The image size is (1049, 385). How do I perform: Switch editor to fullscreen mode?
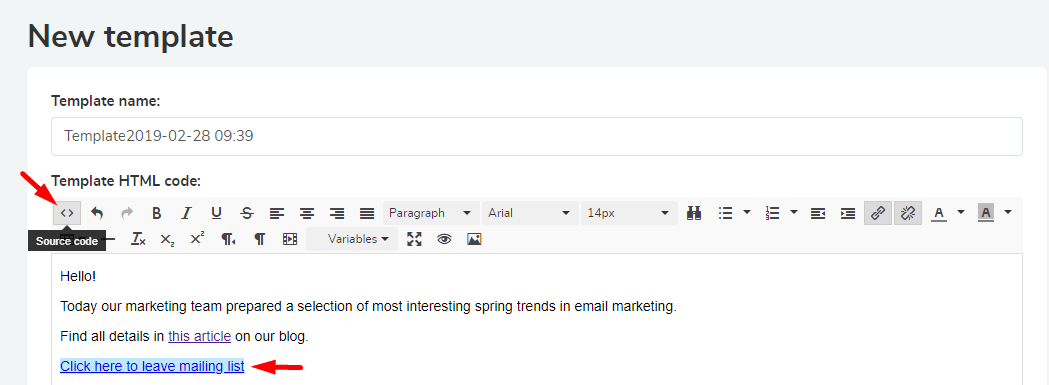(x=415, y=239)
